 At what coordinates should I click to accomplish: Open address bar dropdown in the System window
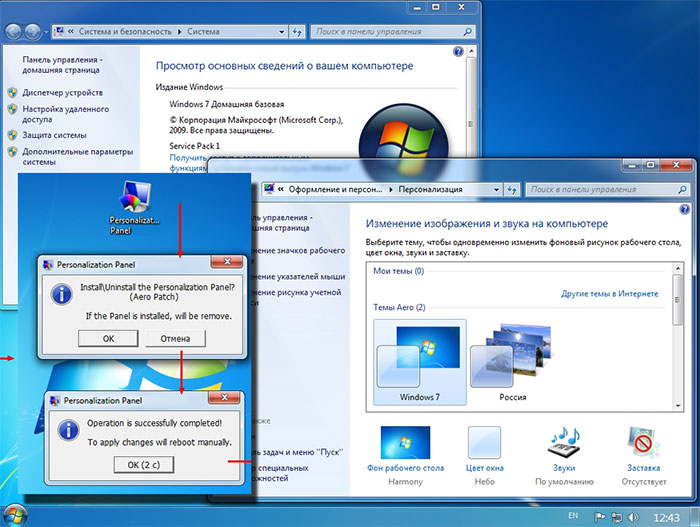[x=281, y=32]
